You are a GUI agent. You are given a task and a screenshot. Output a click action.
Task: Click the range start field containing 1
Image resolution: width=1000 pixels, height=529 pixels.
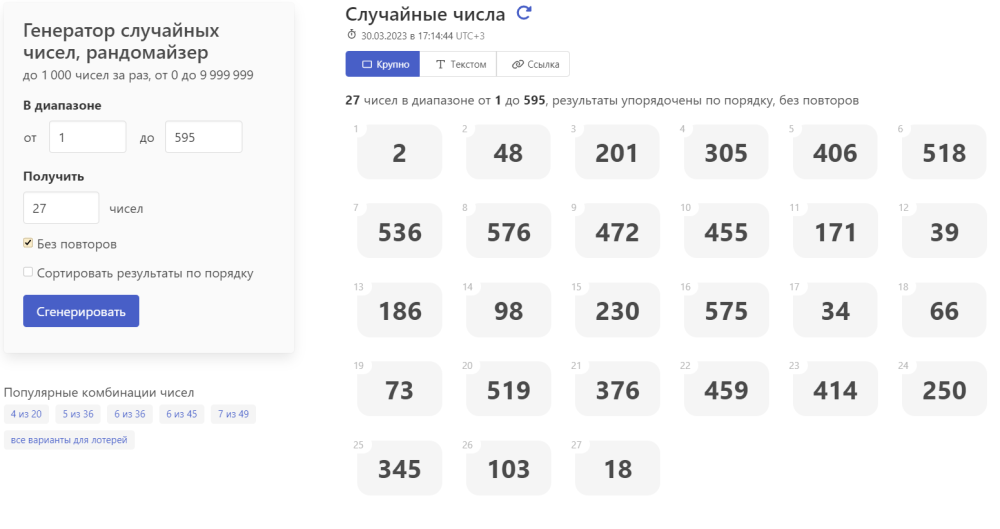(87, 137)
